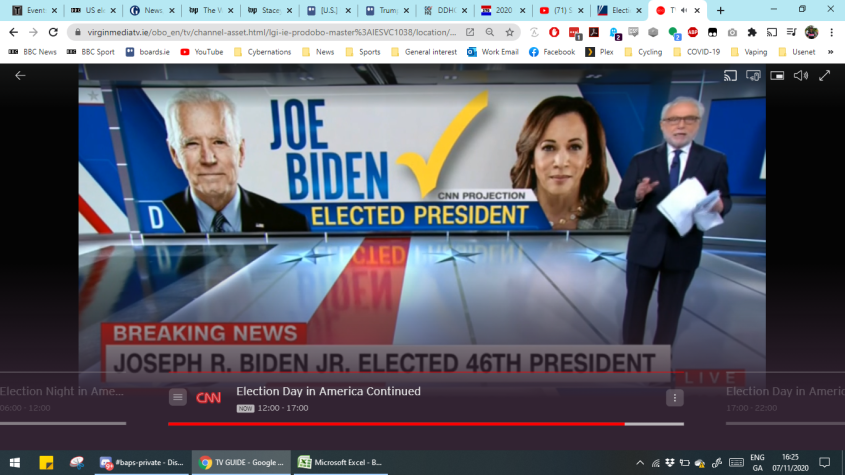845x475 pixels.
Task: Open the YouTube bookmark
Action: [202, 52]
